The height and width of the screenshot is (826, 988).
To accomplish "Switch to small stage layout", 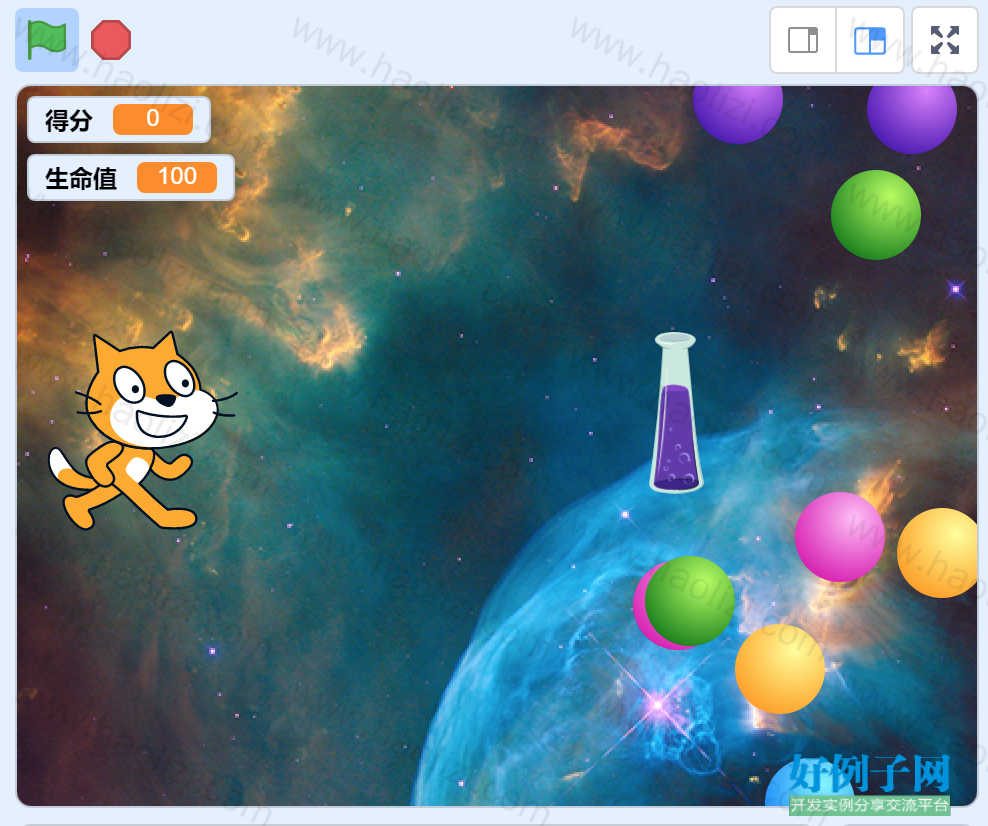I will (803, 40).
